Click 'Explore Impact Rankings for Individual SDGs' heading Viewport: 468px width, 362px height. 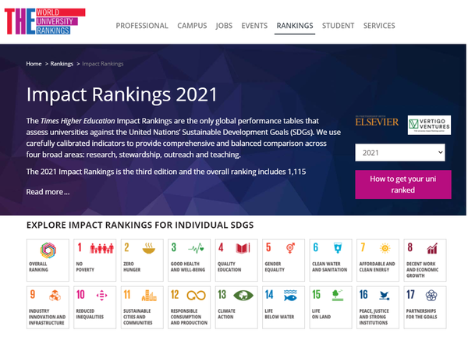pos(140,225)
